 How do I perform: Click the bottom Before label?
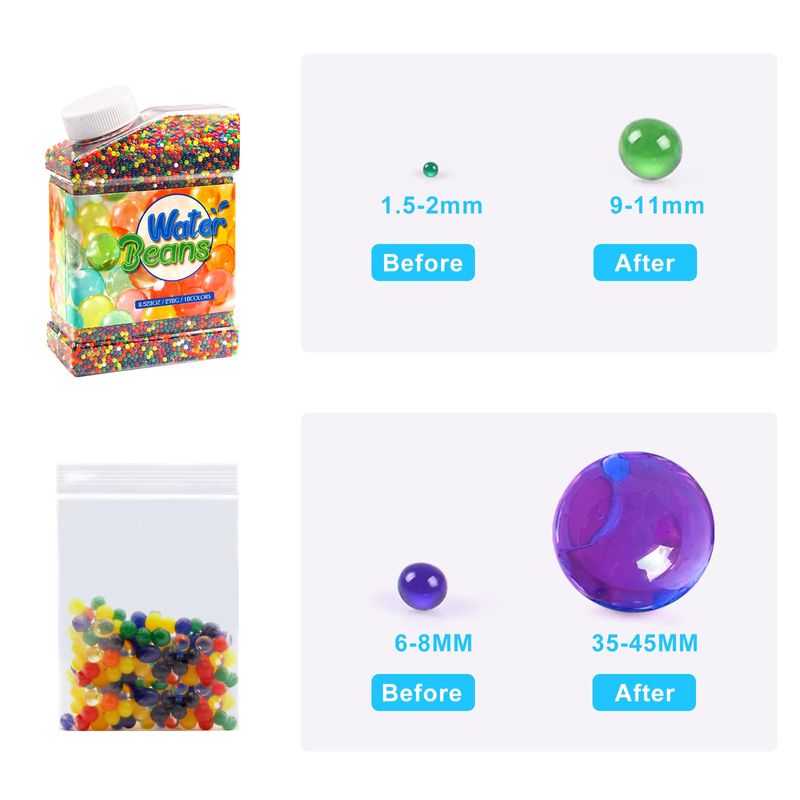click(423, 692)
